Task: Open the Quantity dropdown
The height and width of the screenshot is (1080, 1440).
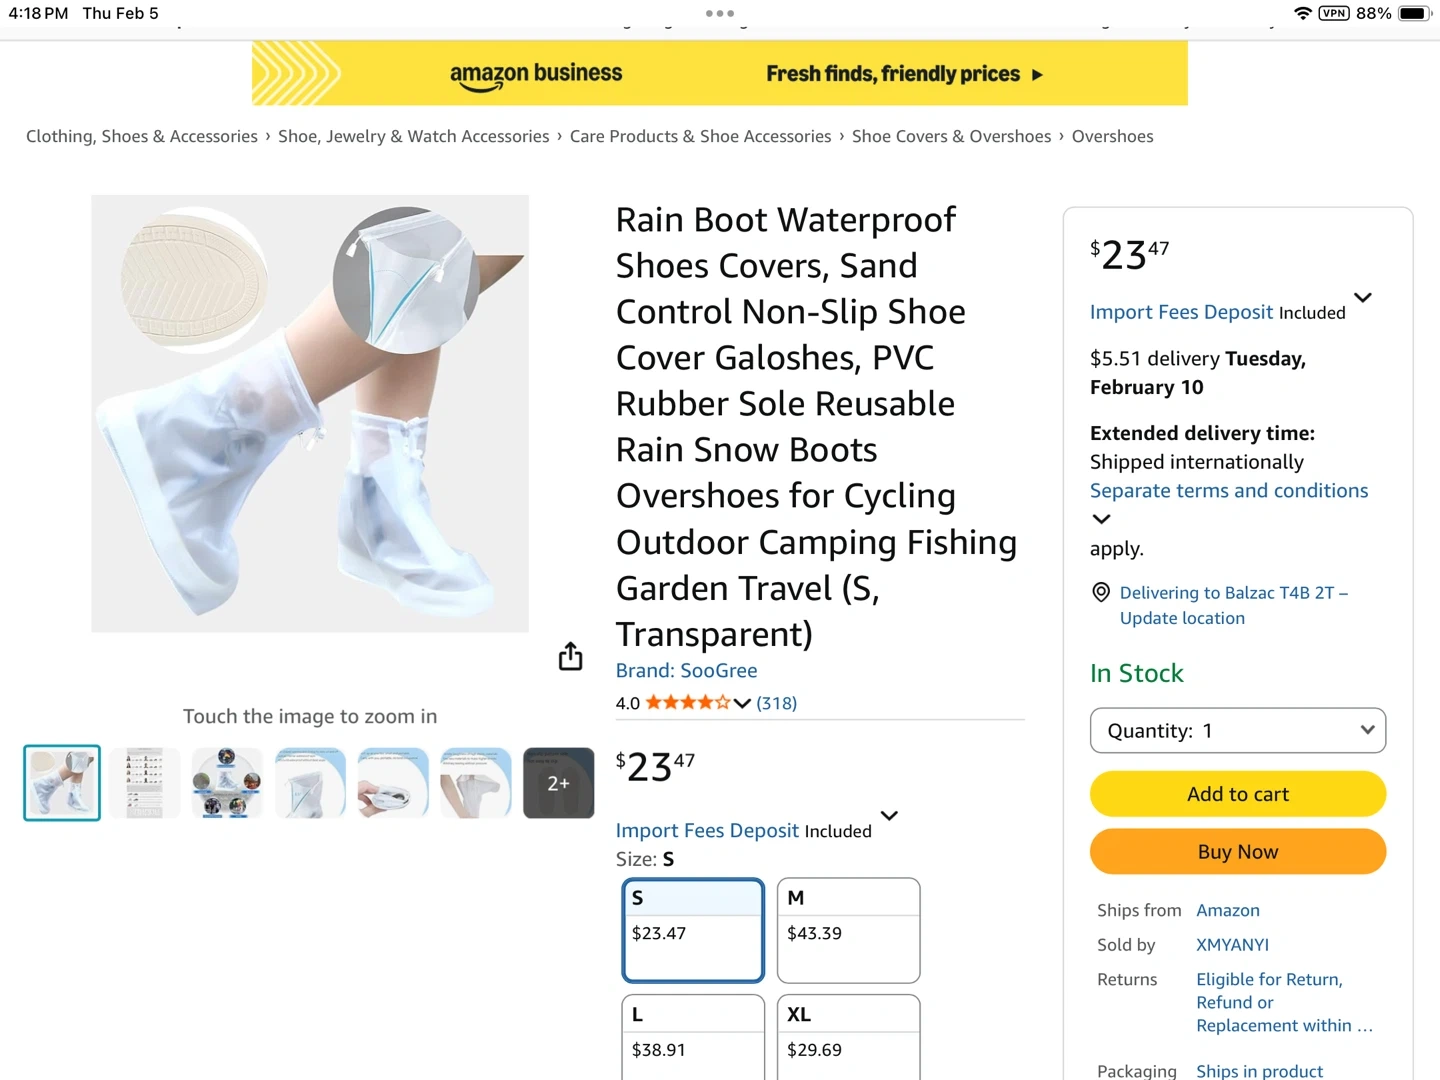Action: (x=1238, y=731)
